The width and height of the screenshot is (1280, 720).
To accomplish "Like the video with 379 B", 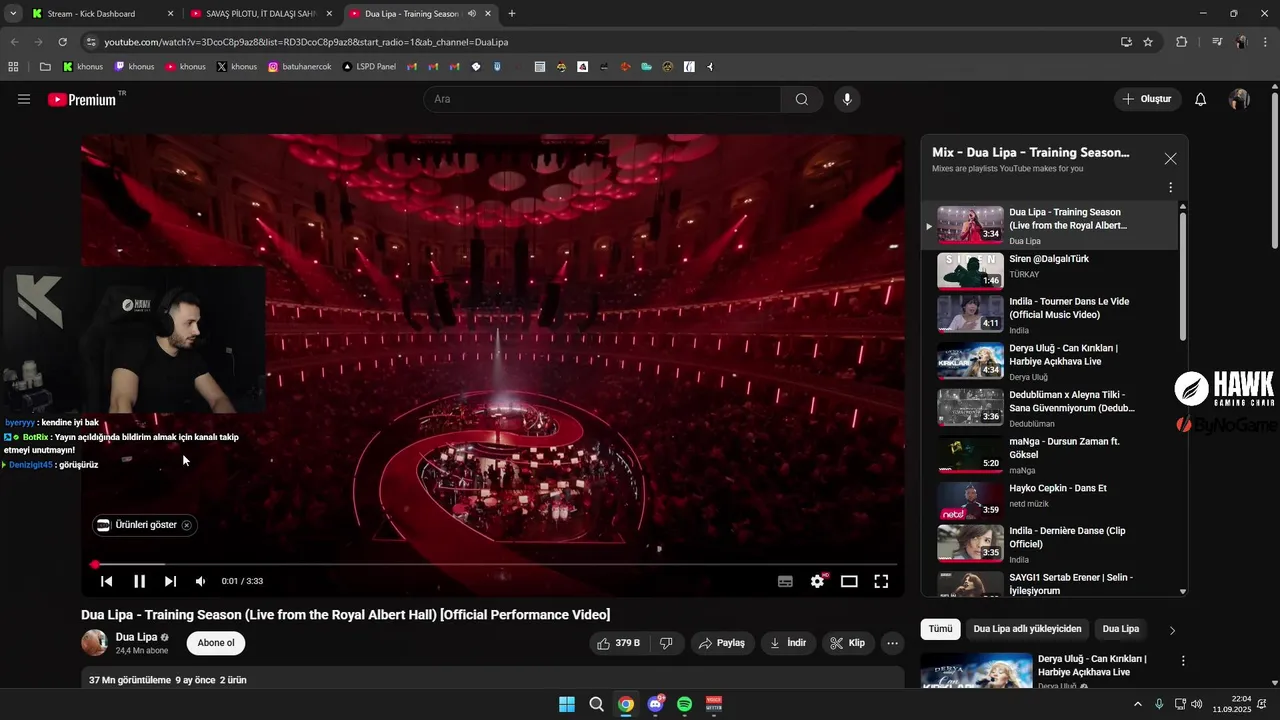I will pos(618,643).
